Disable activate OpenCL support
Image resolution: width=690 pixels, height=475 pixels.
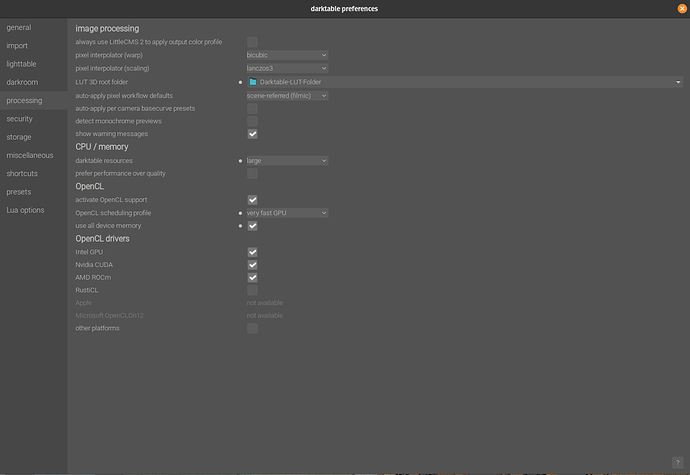[252, 200]
